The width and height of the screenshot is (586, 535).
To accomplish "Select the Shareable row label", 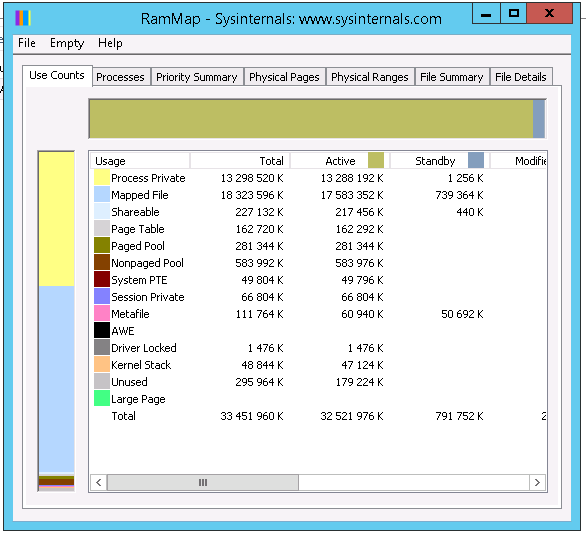I will pos(135,212).
